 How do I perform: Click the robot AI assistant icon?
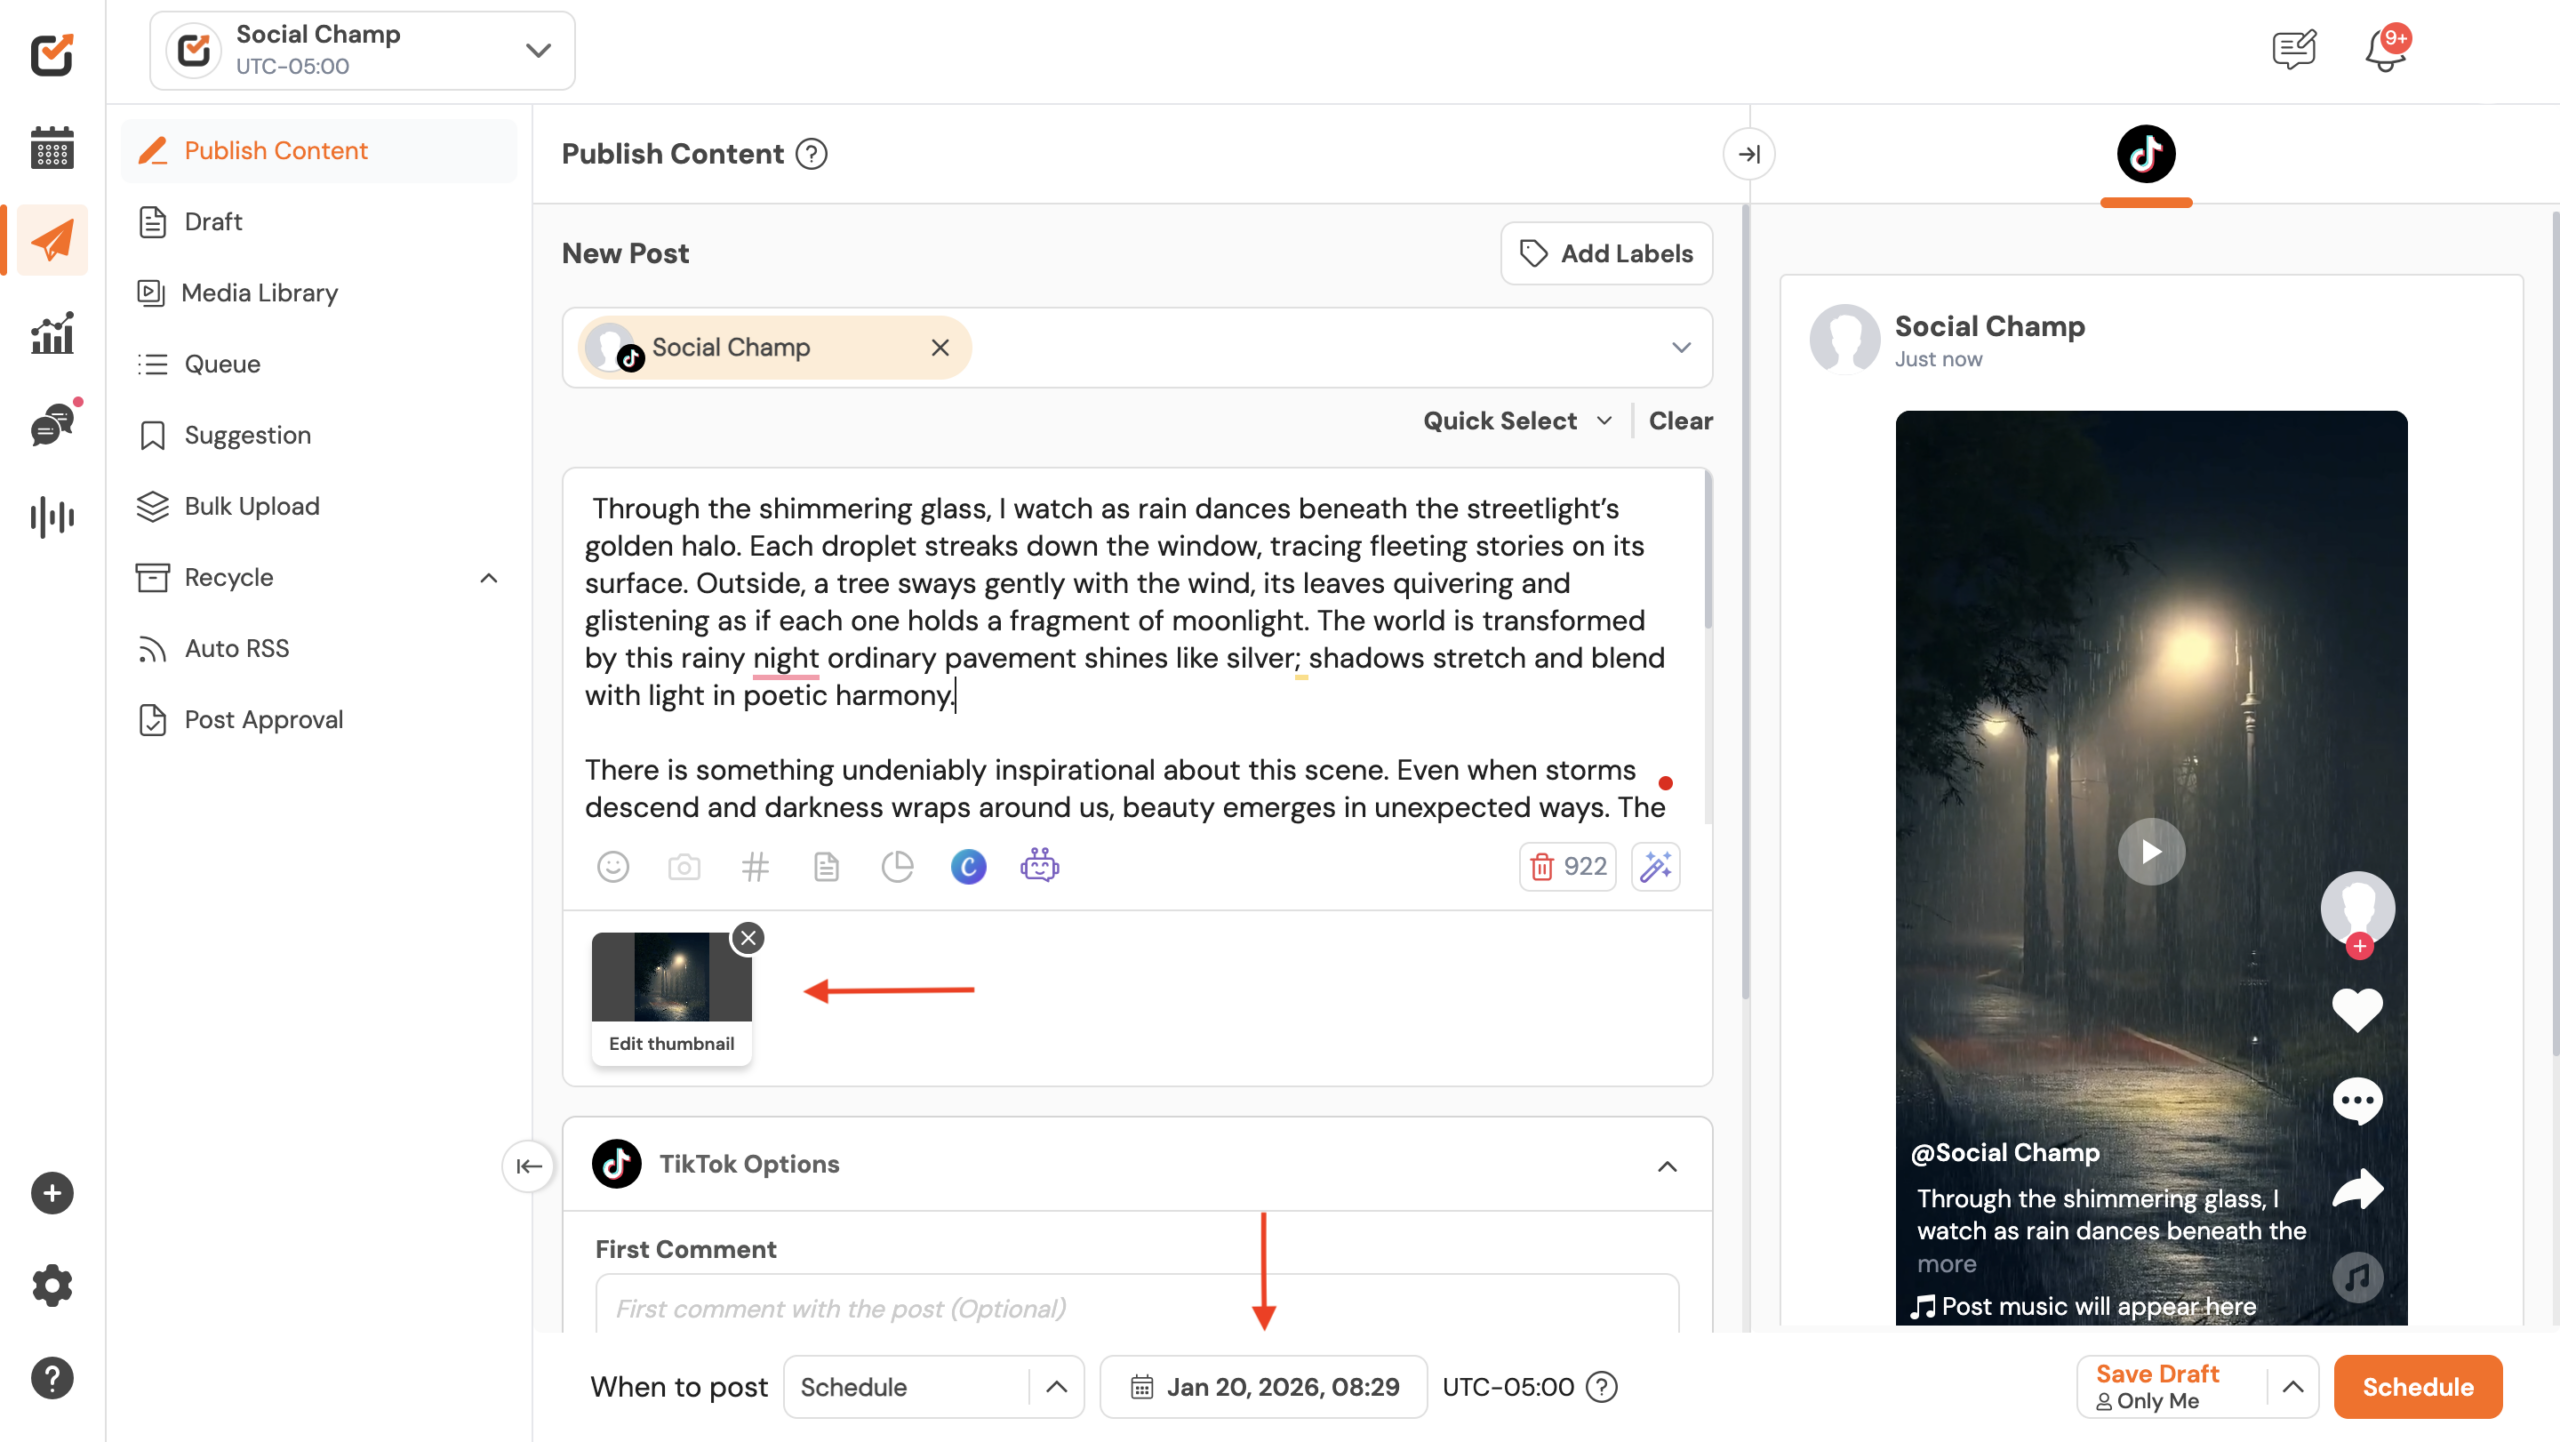pos(1039,866)
